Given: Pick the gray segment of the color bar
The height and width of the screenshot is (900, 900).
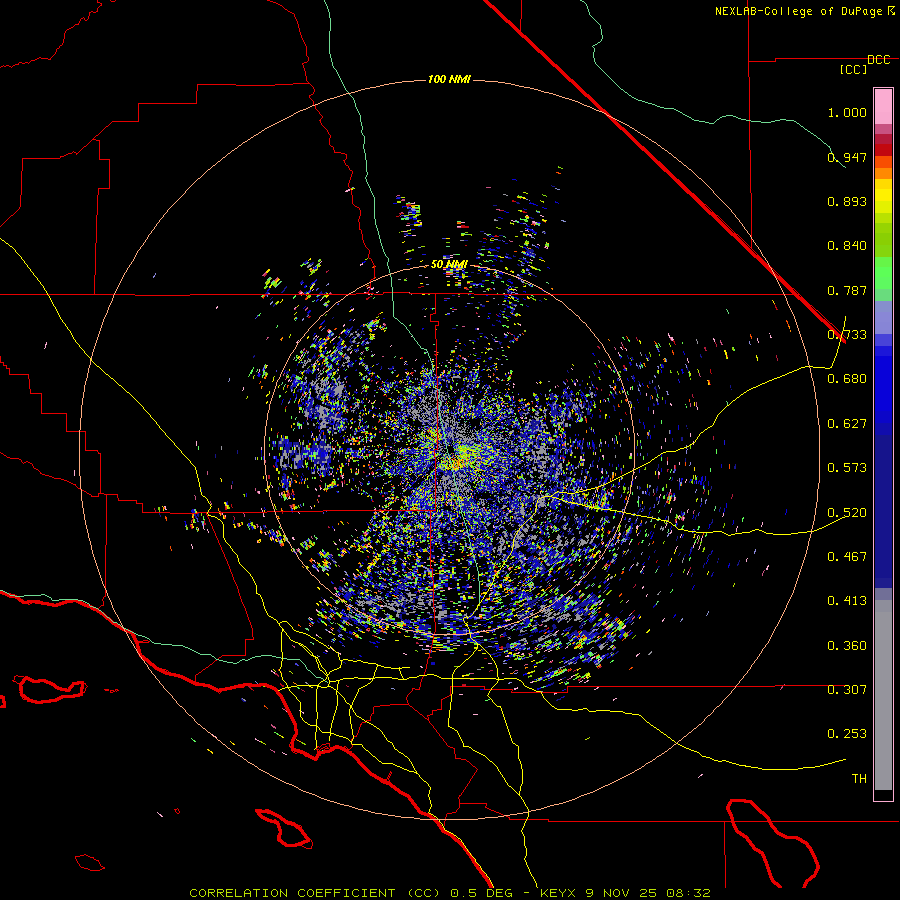Looking at the screenshot, I should tap(883, 695).
